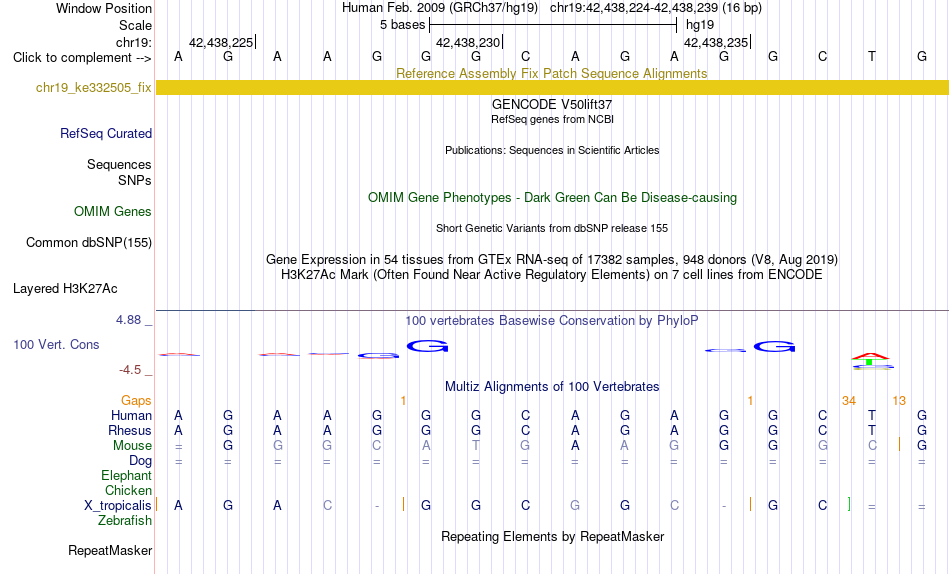950x574 pixels.
Task: Click the Human species row label
Action: click(x=131, y=415)
